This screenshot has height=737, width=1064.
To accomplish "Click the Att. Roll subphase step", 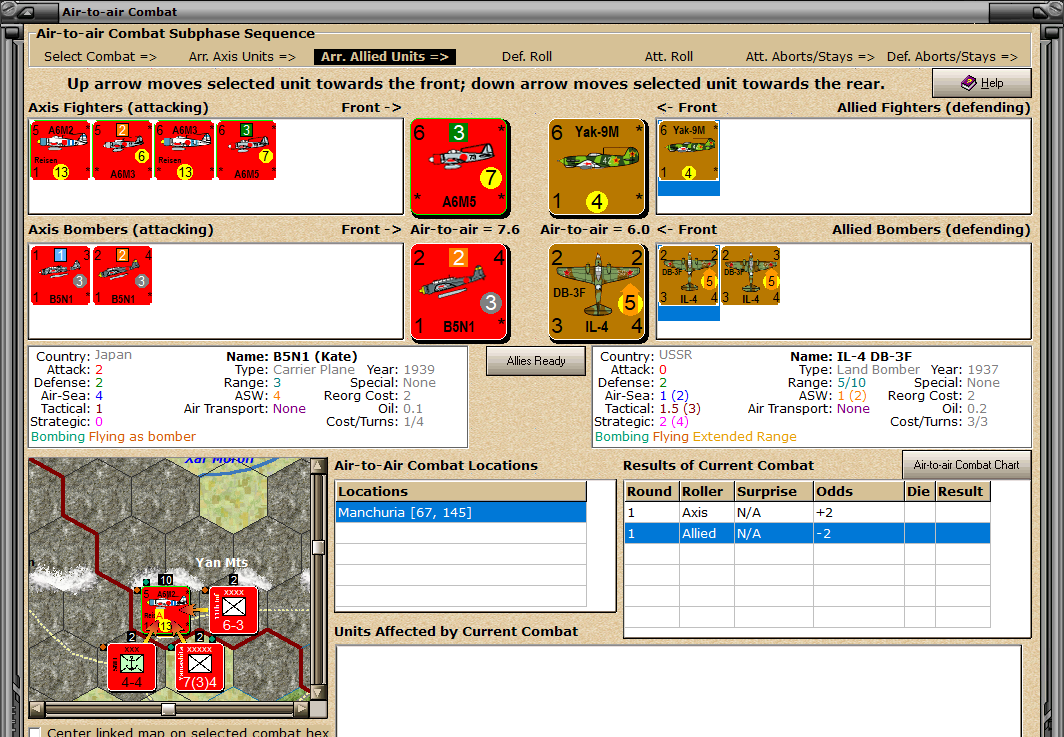I will [668, 57].
